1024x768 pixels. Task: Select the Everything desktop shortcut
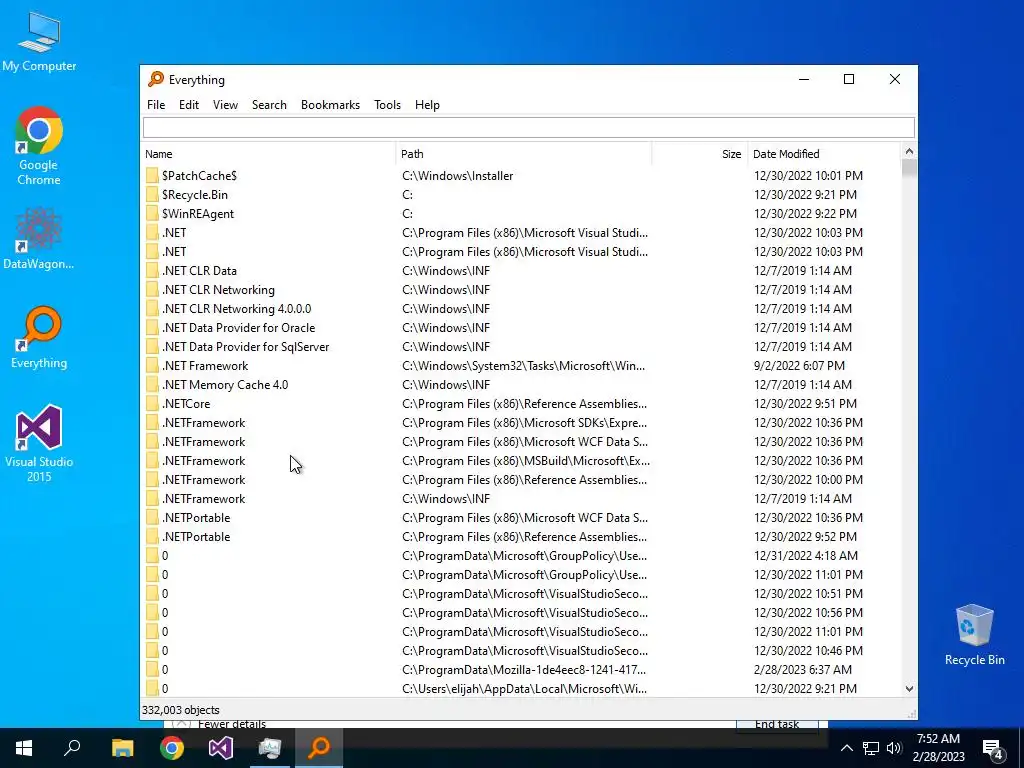[39, 337]
